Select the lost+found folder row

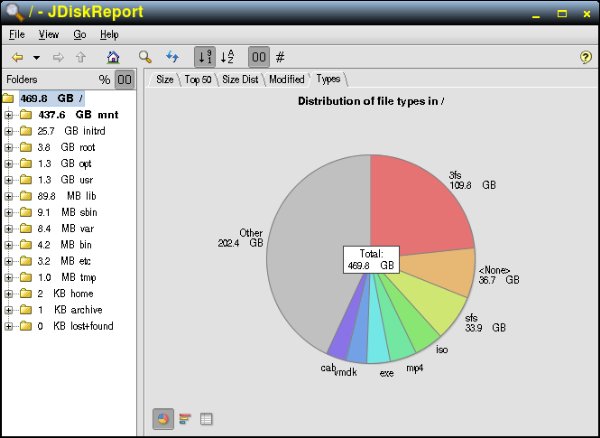coord(75,326)
